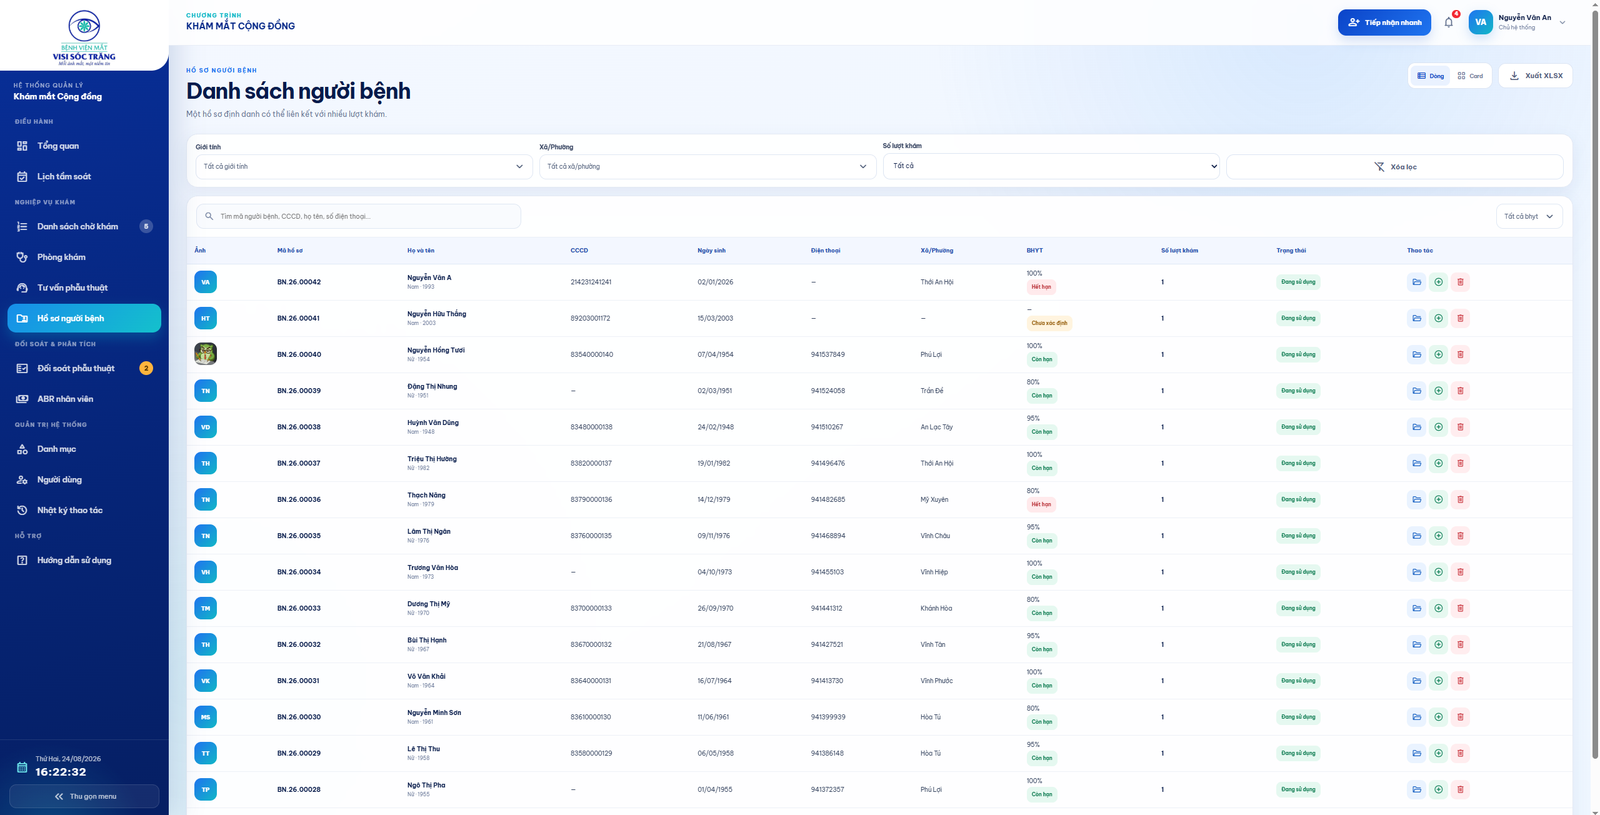Open the Xã/Phường ward dropdown
The image size is (1600, 815).
(x=707, y=166)
